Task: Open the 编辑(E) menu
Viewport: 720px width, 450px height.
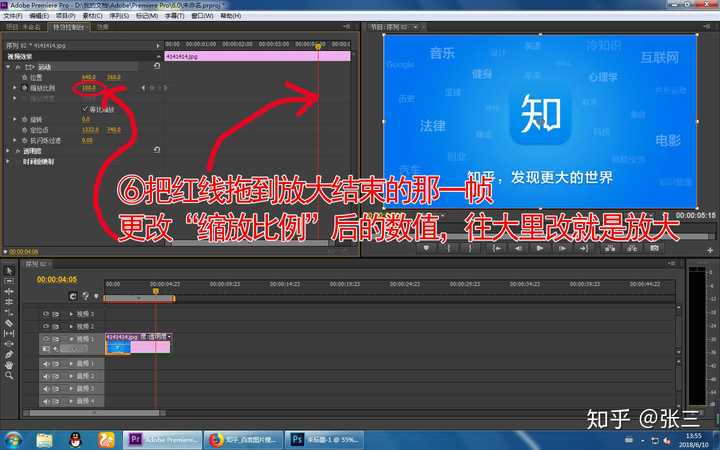Action: pyautogui.click(x=39, y=16)
